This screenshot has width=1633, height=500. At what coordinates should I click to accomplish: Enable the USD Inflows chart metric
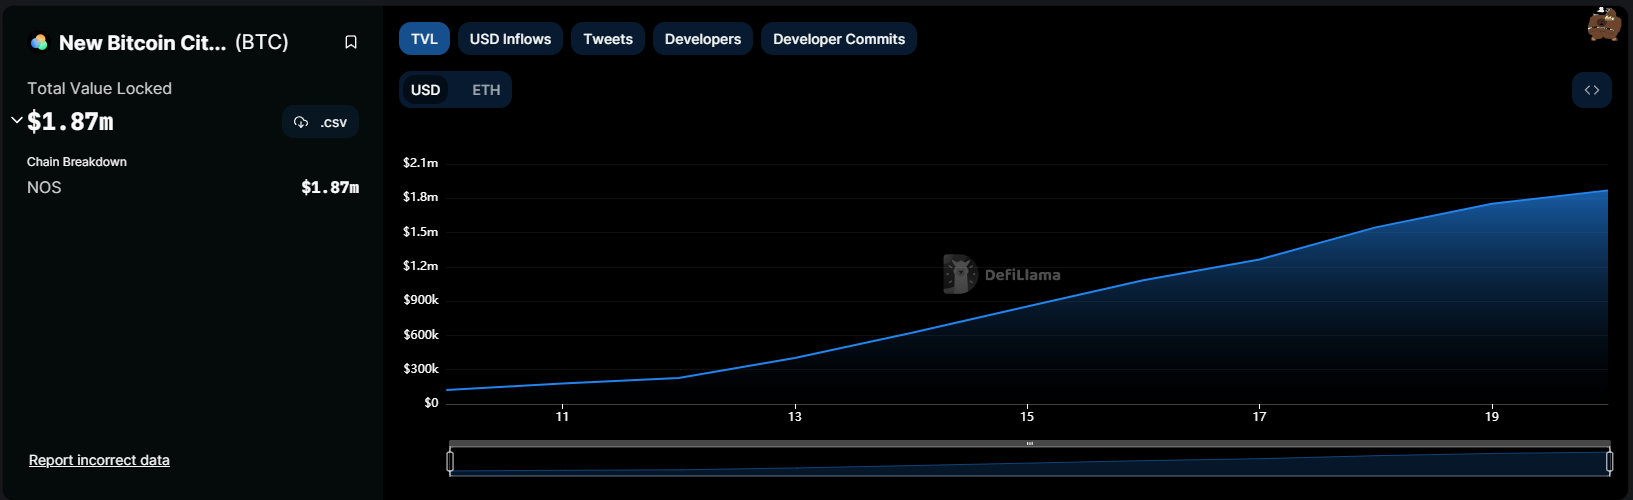click(510, 39)
